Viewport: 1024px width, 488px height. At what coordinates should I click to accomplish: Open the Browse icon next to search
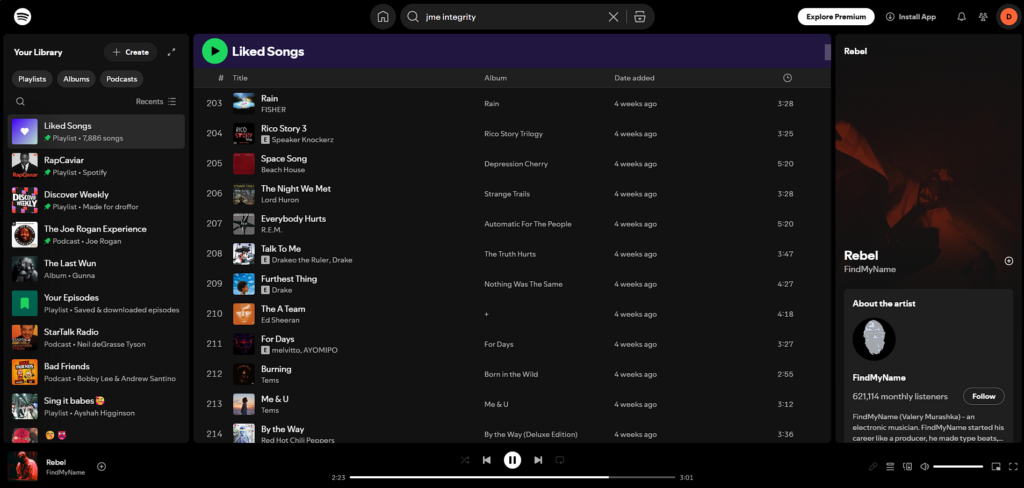(639, 17)
